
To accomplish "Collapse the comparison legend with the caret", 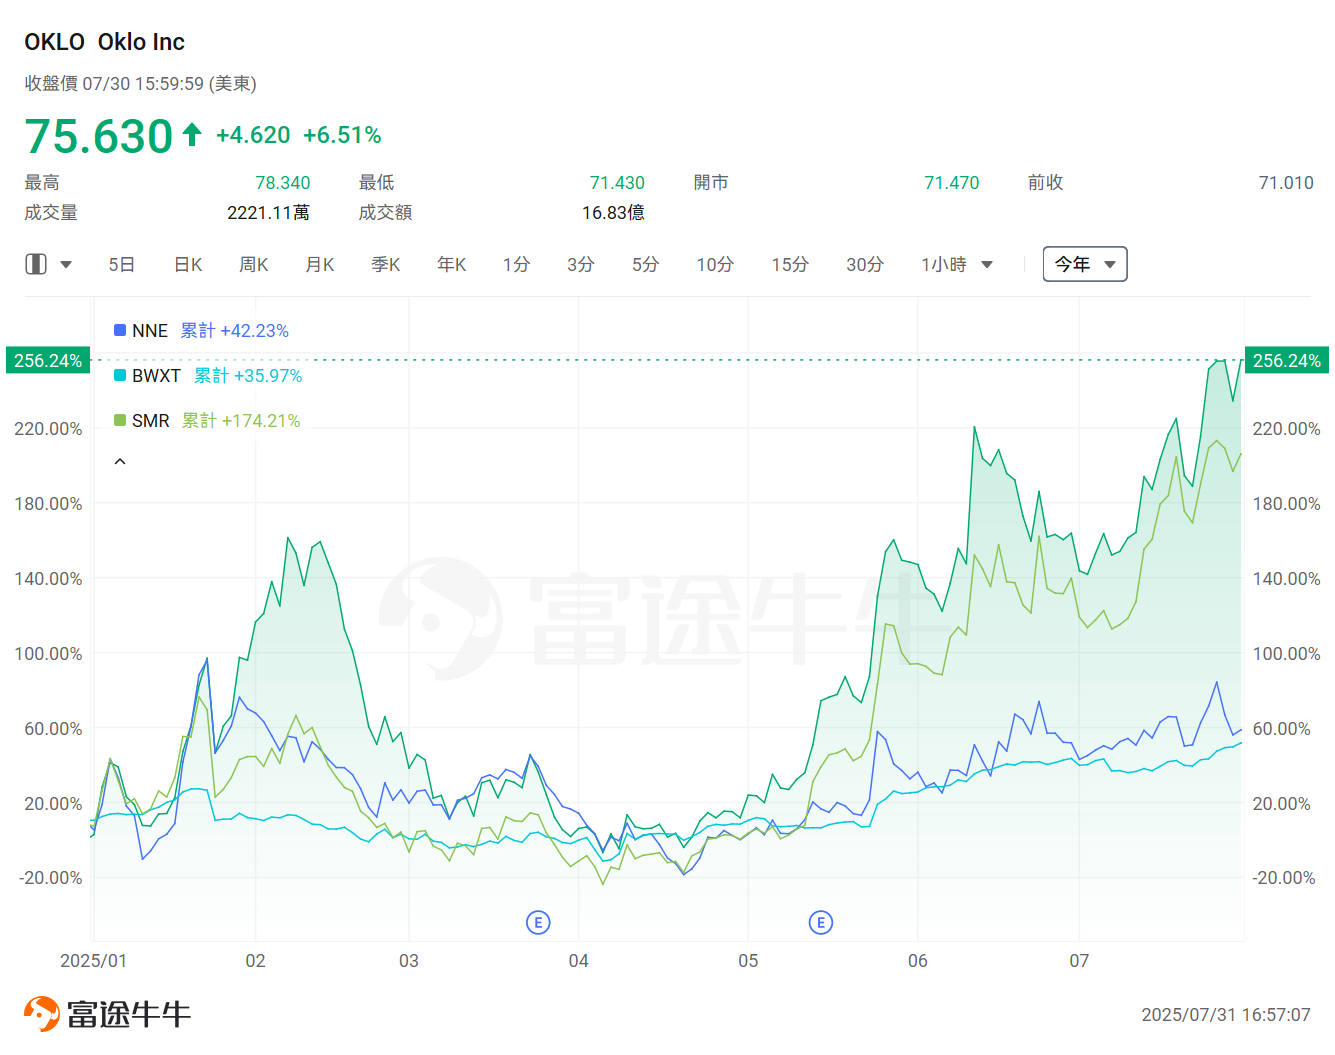I will pyautogui.click(x=120, y=462).
